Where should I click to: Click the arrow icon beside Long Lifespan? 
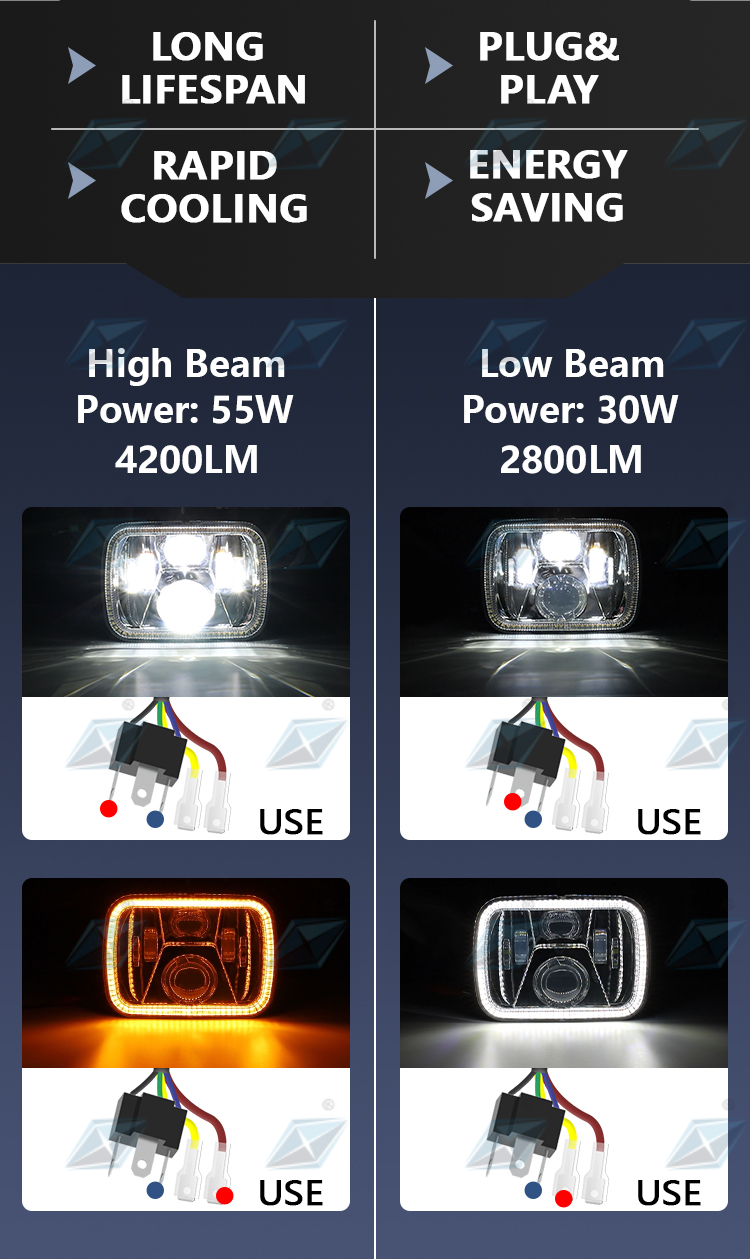pyautogui.click(x=81, y=66)
